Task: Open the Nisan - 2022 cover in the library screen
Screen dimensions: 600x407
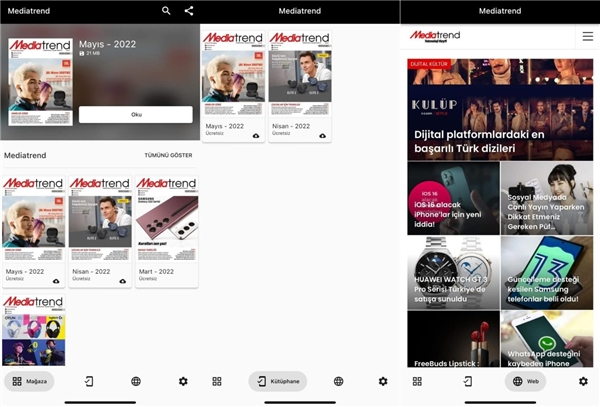Action: (300, 73)
